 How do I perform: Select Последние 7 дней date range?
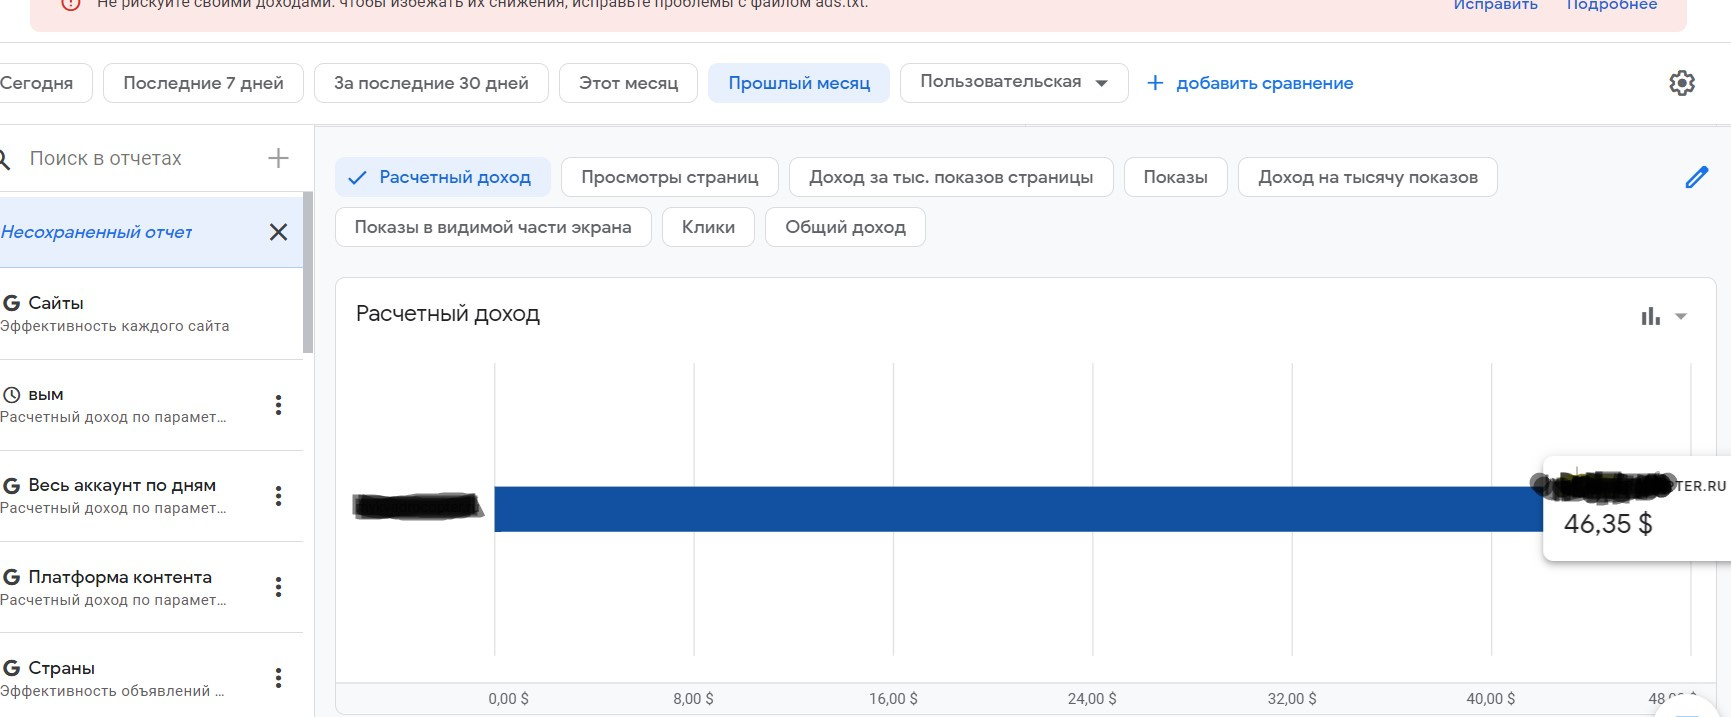(x=203, y=83)
